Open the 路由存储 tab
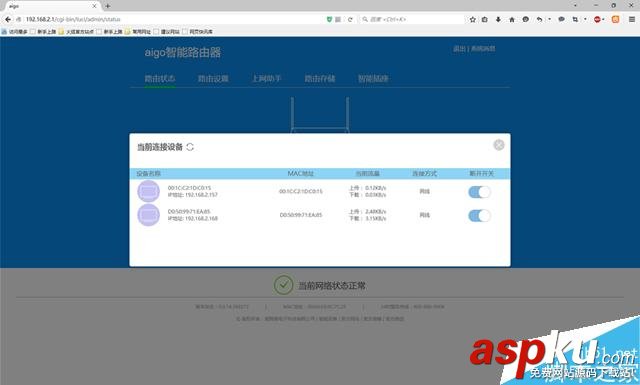 (x=320, y=78)
